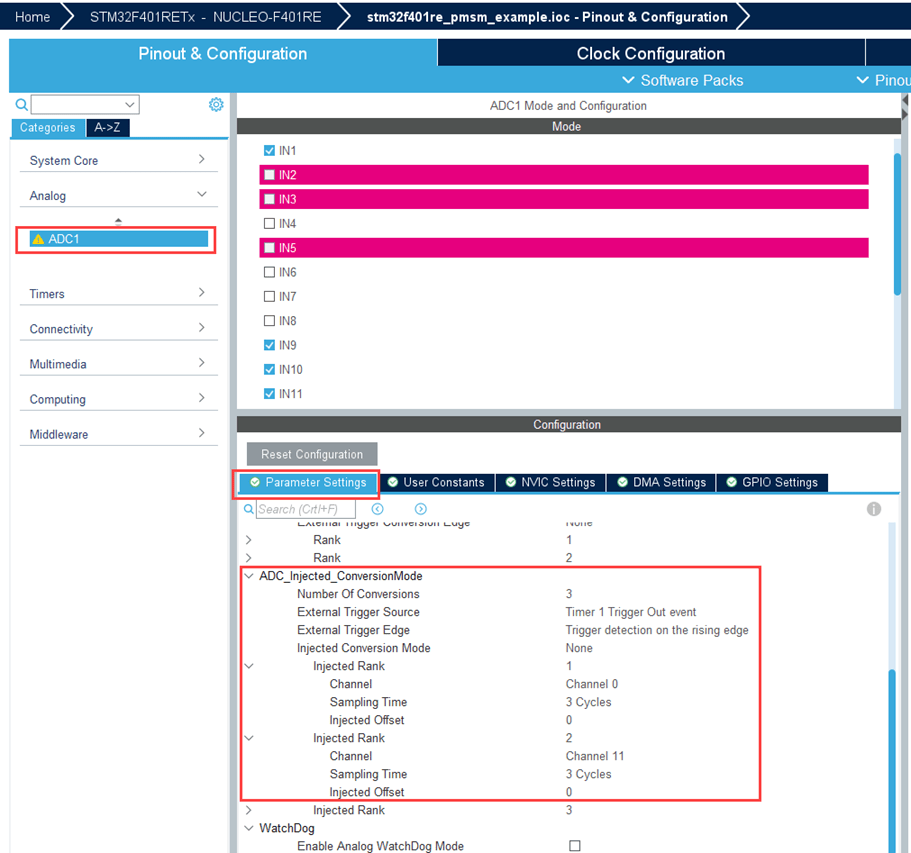This screenshot has height=853, width=911.
Task: Select ADC1 with the warning icon
Action: [115, 239]
